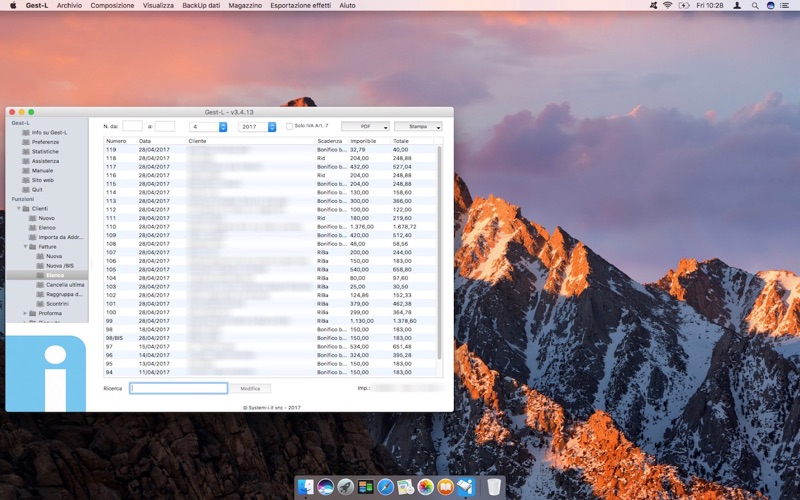Open Statistiche in the sidebar
800x500 pixels.
45,152
